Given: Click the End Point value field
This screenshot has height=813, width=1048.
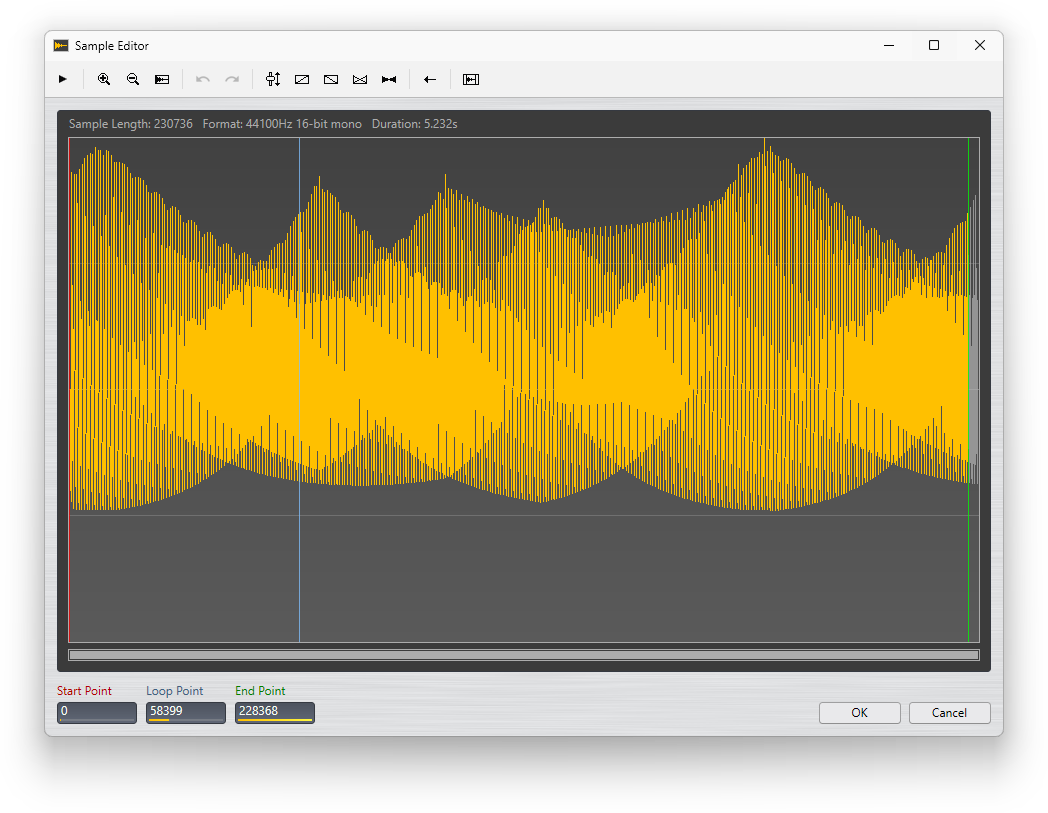Looking at the screenshot, I should pyautogui.click(x=275, y=712).
